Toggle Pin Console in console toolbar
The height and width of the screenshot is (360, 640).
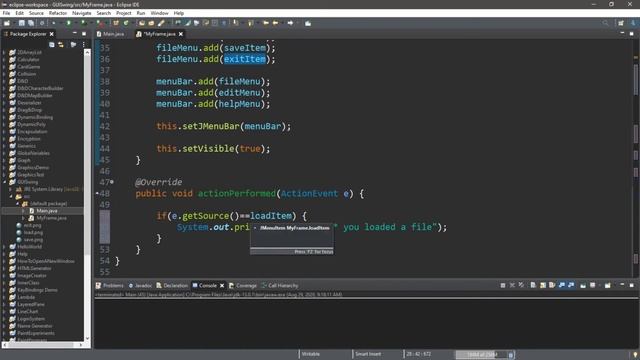coord(583,285)
